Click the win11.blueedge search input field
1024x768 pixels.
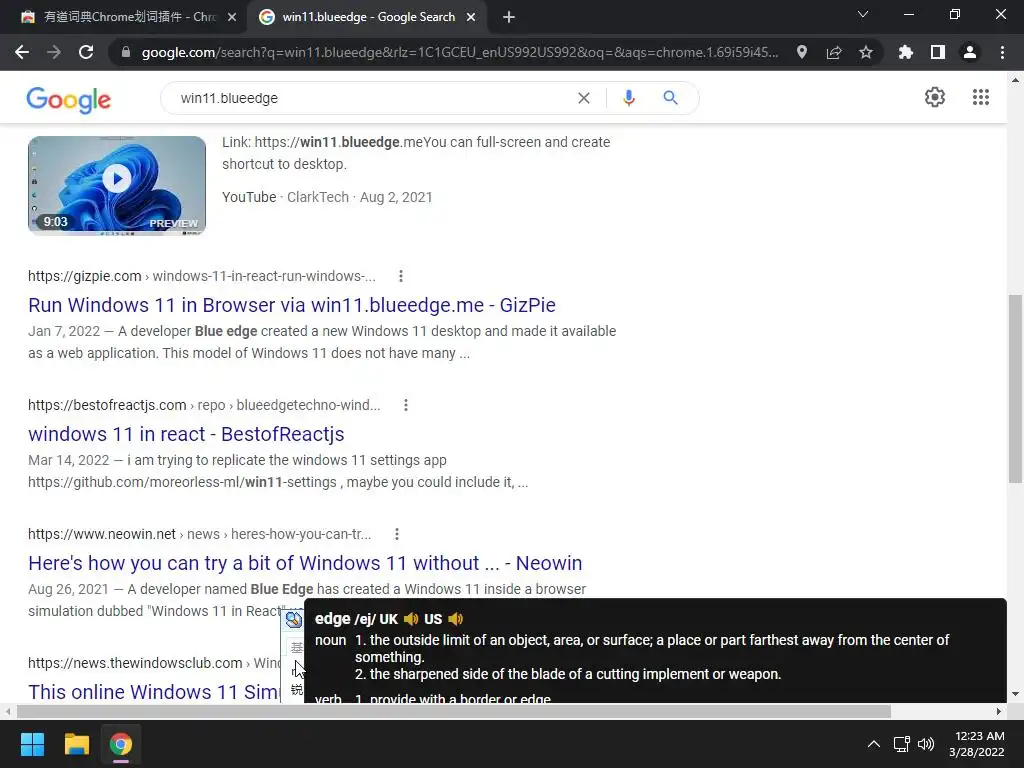click(372, 98)
